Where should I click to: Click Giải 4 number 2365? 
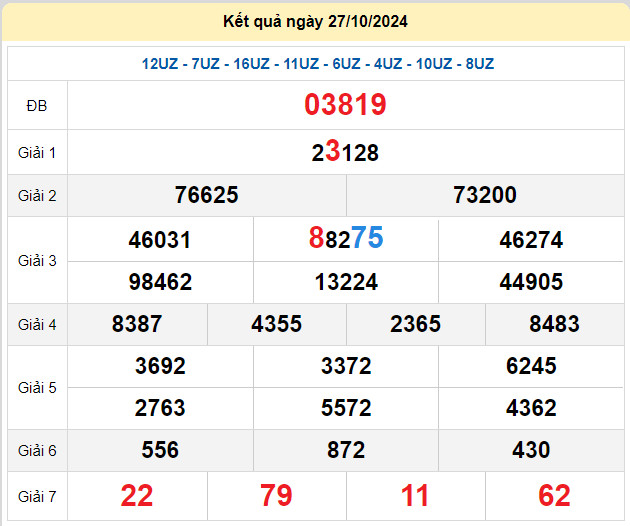tap(415, 324)
